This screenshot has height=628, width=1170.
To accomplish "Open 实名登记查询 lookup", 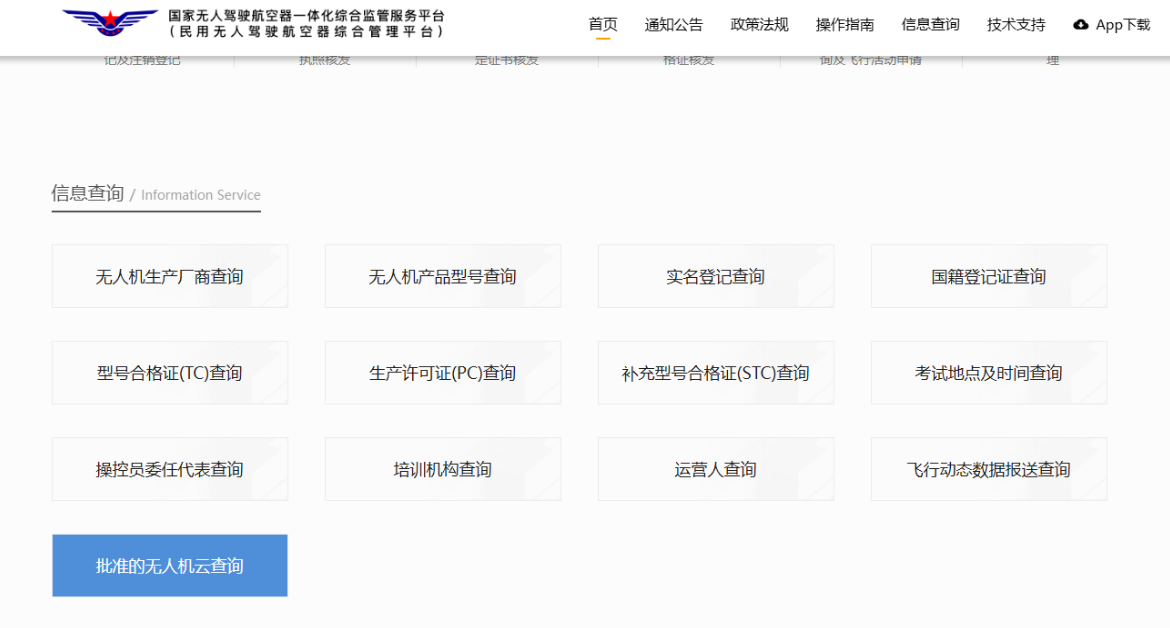I will point(715,276).
